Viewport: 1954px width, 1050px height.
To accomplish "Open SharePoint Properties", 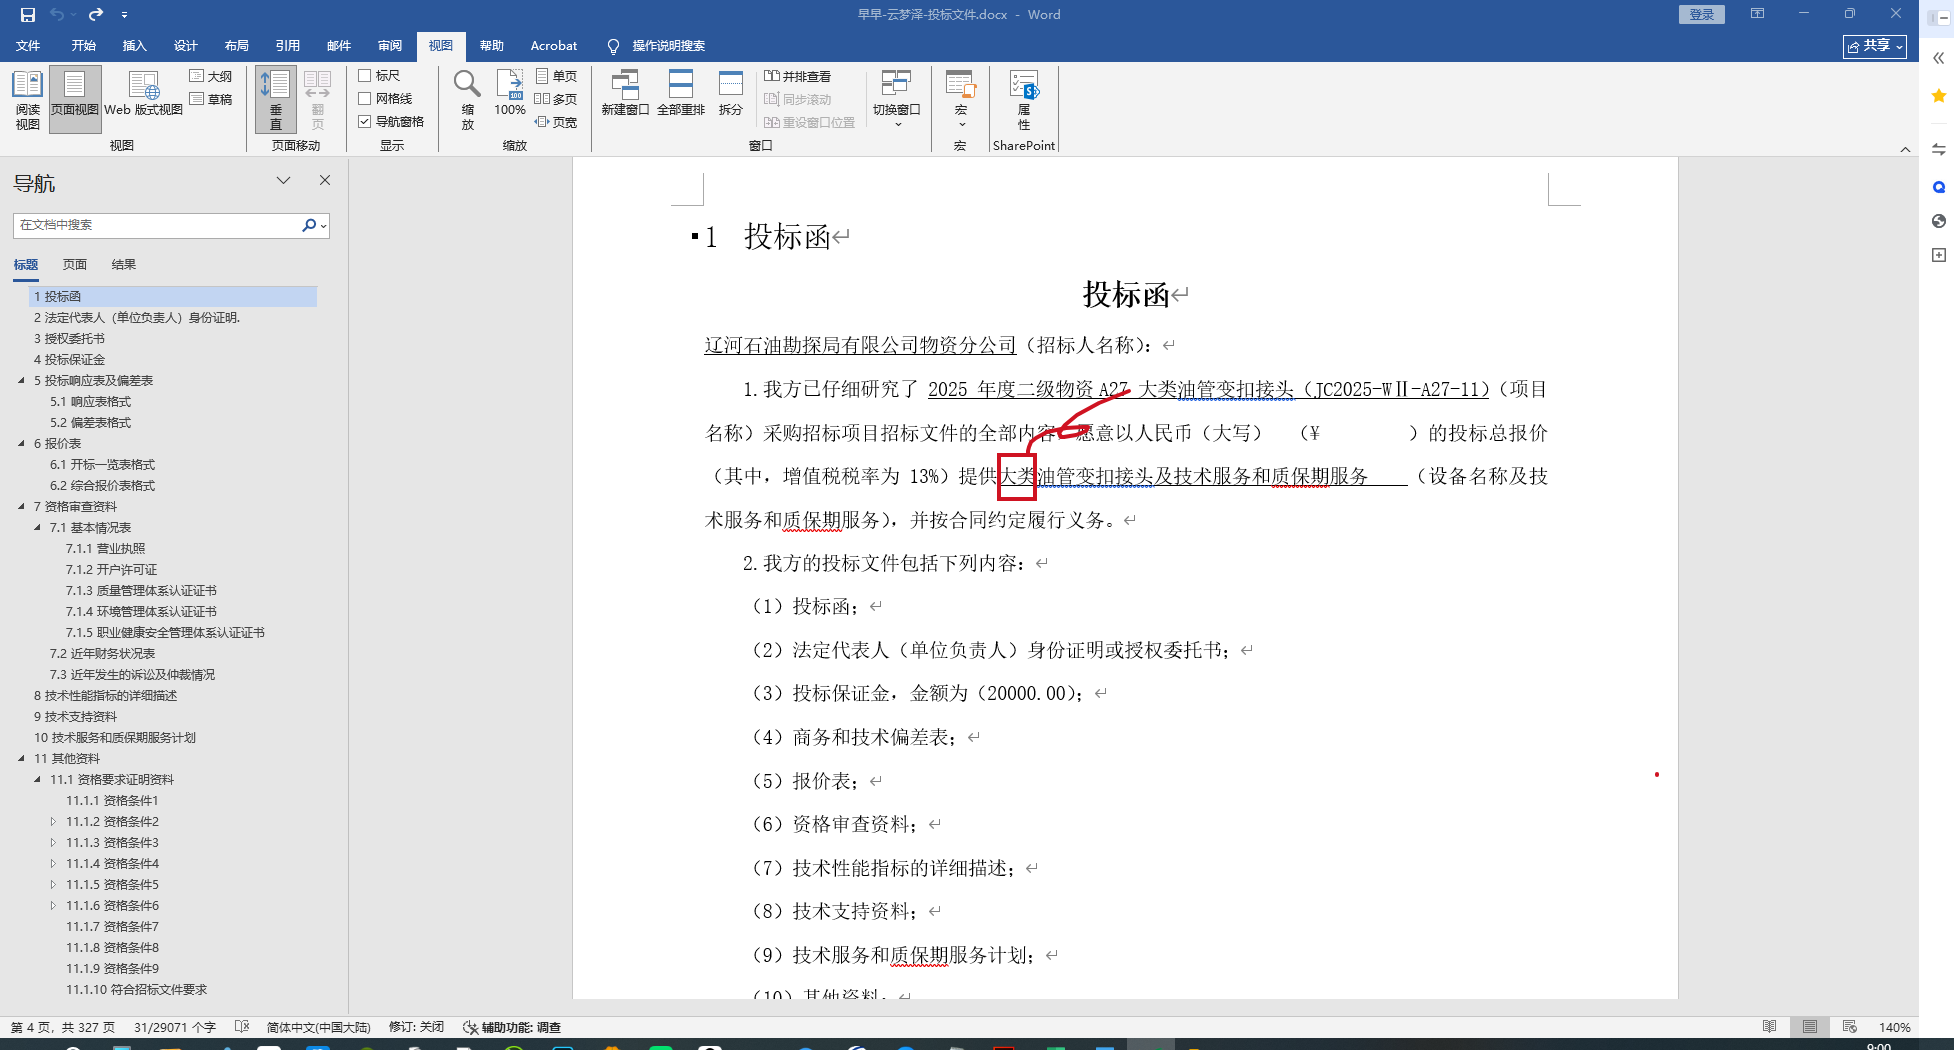I will coord(1024,99).
